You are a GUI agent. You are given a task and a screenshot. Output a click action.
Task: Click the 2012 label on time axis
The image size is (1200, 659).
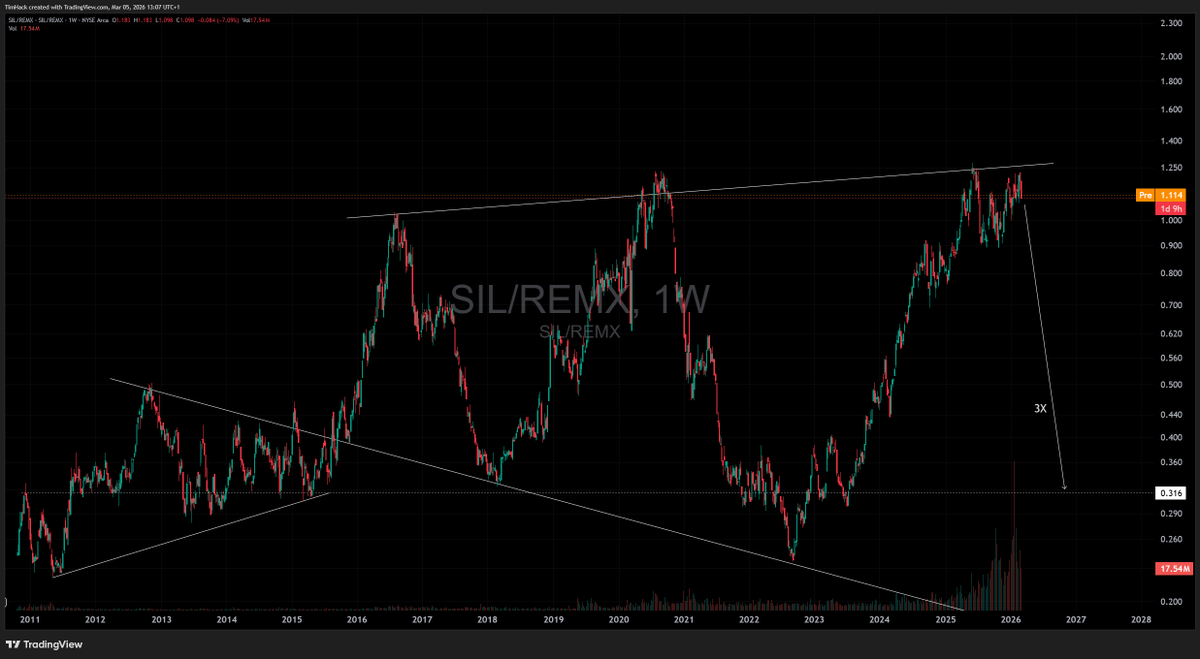[x=95, y=620]
